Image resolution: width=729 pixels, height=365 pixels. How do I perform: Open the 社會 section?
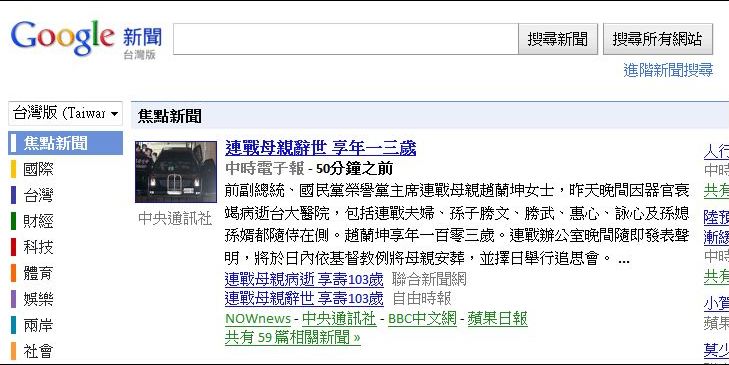(x=38, y=351)
